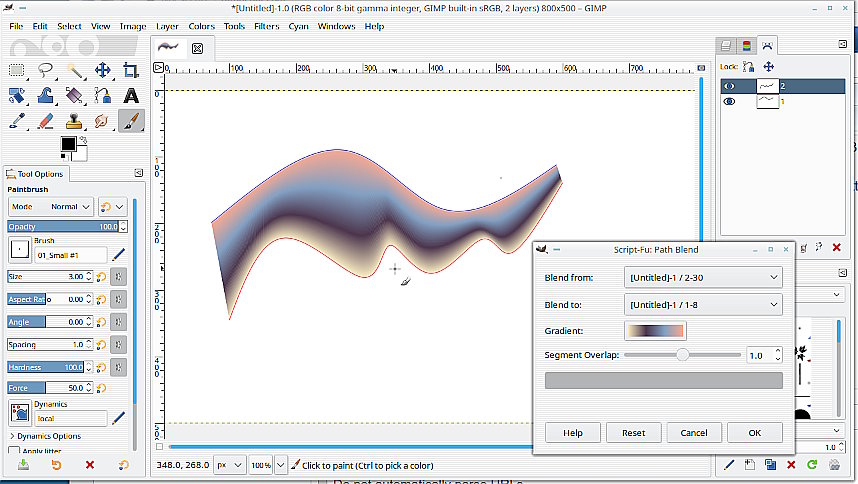Switch to the Channels tab

(746, 46)
